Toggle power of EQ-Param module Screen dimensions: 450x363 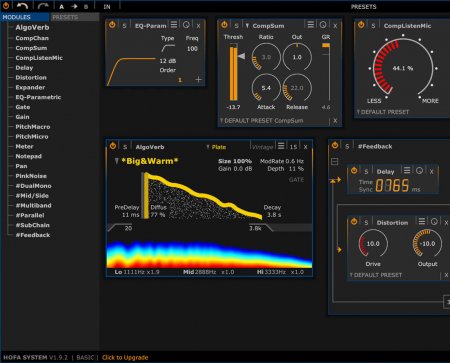point(112,25)
